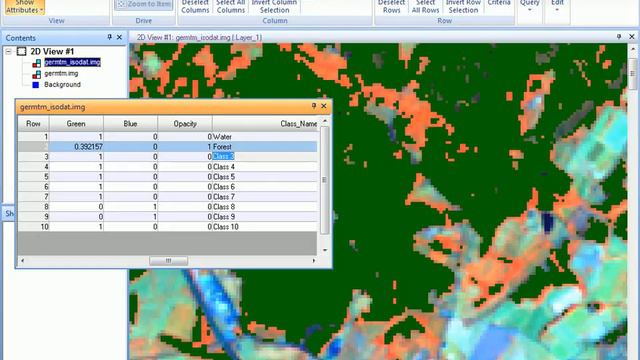Click the 0.392157 green value cell

coord(76,147)
